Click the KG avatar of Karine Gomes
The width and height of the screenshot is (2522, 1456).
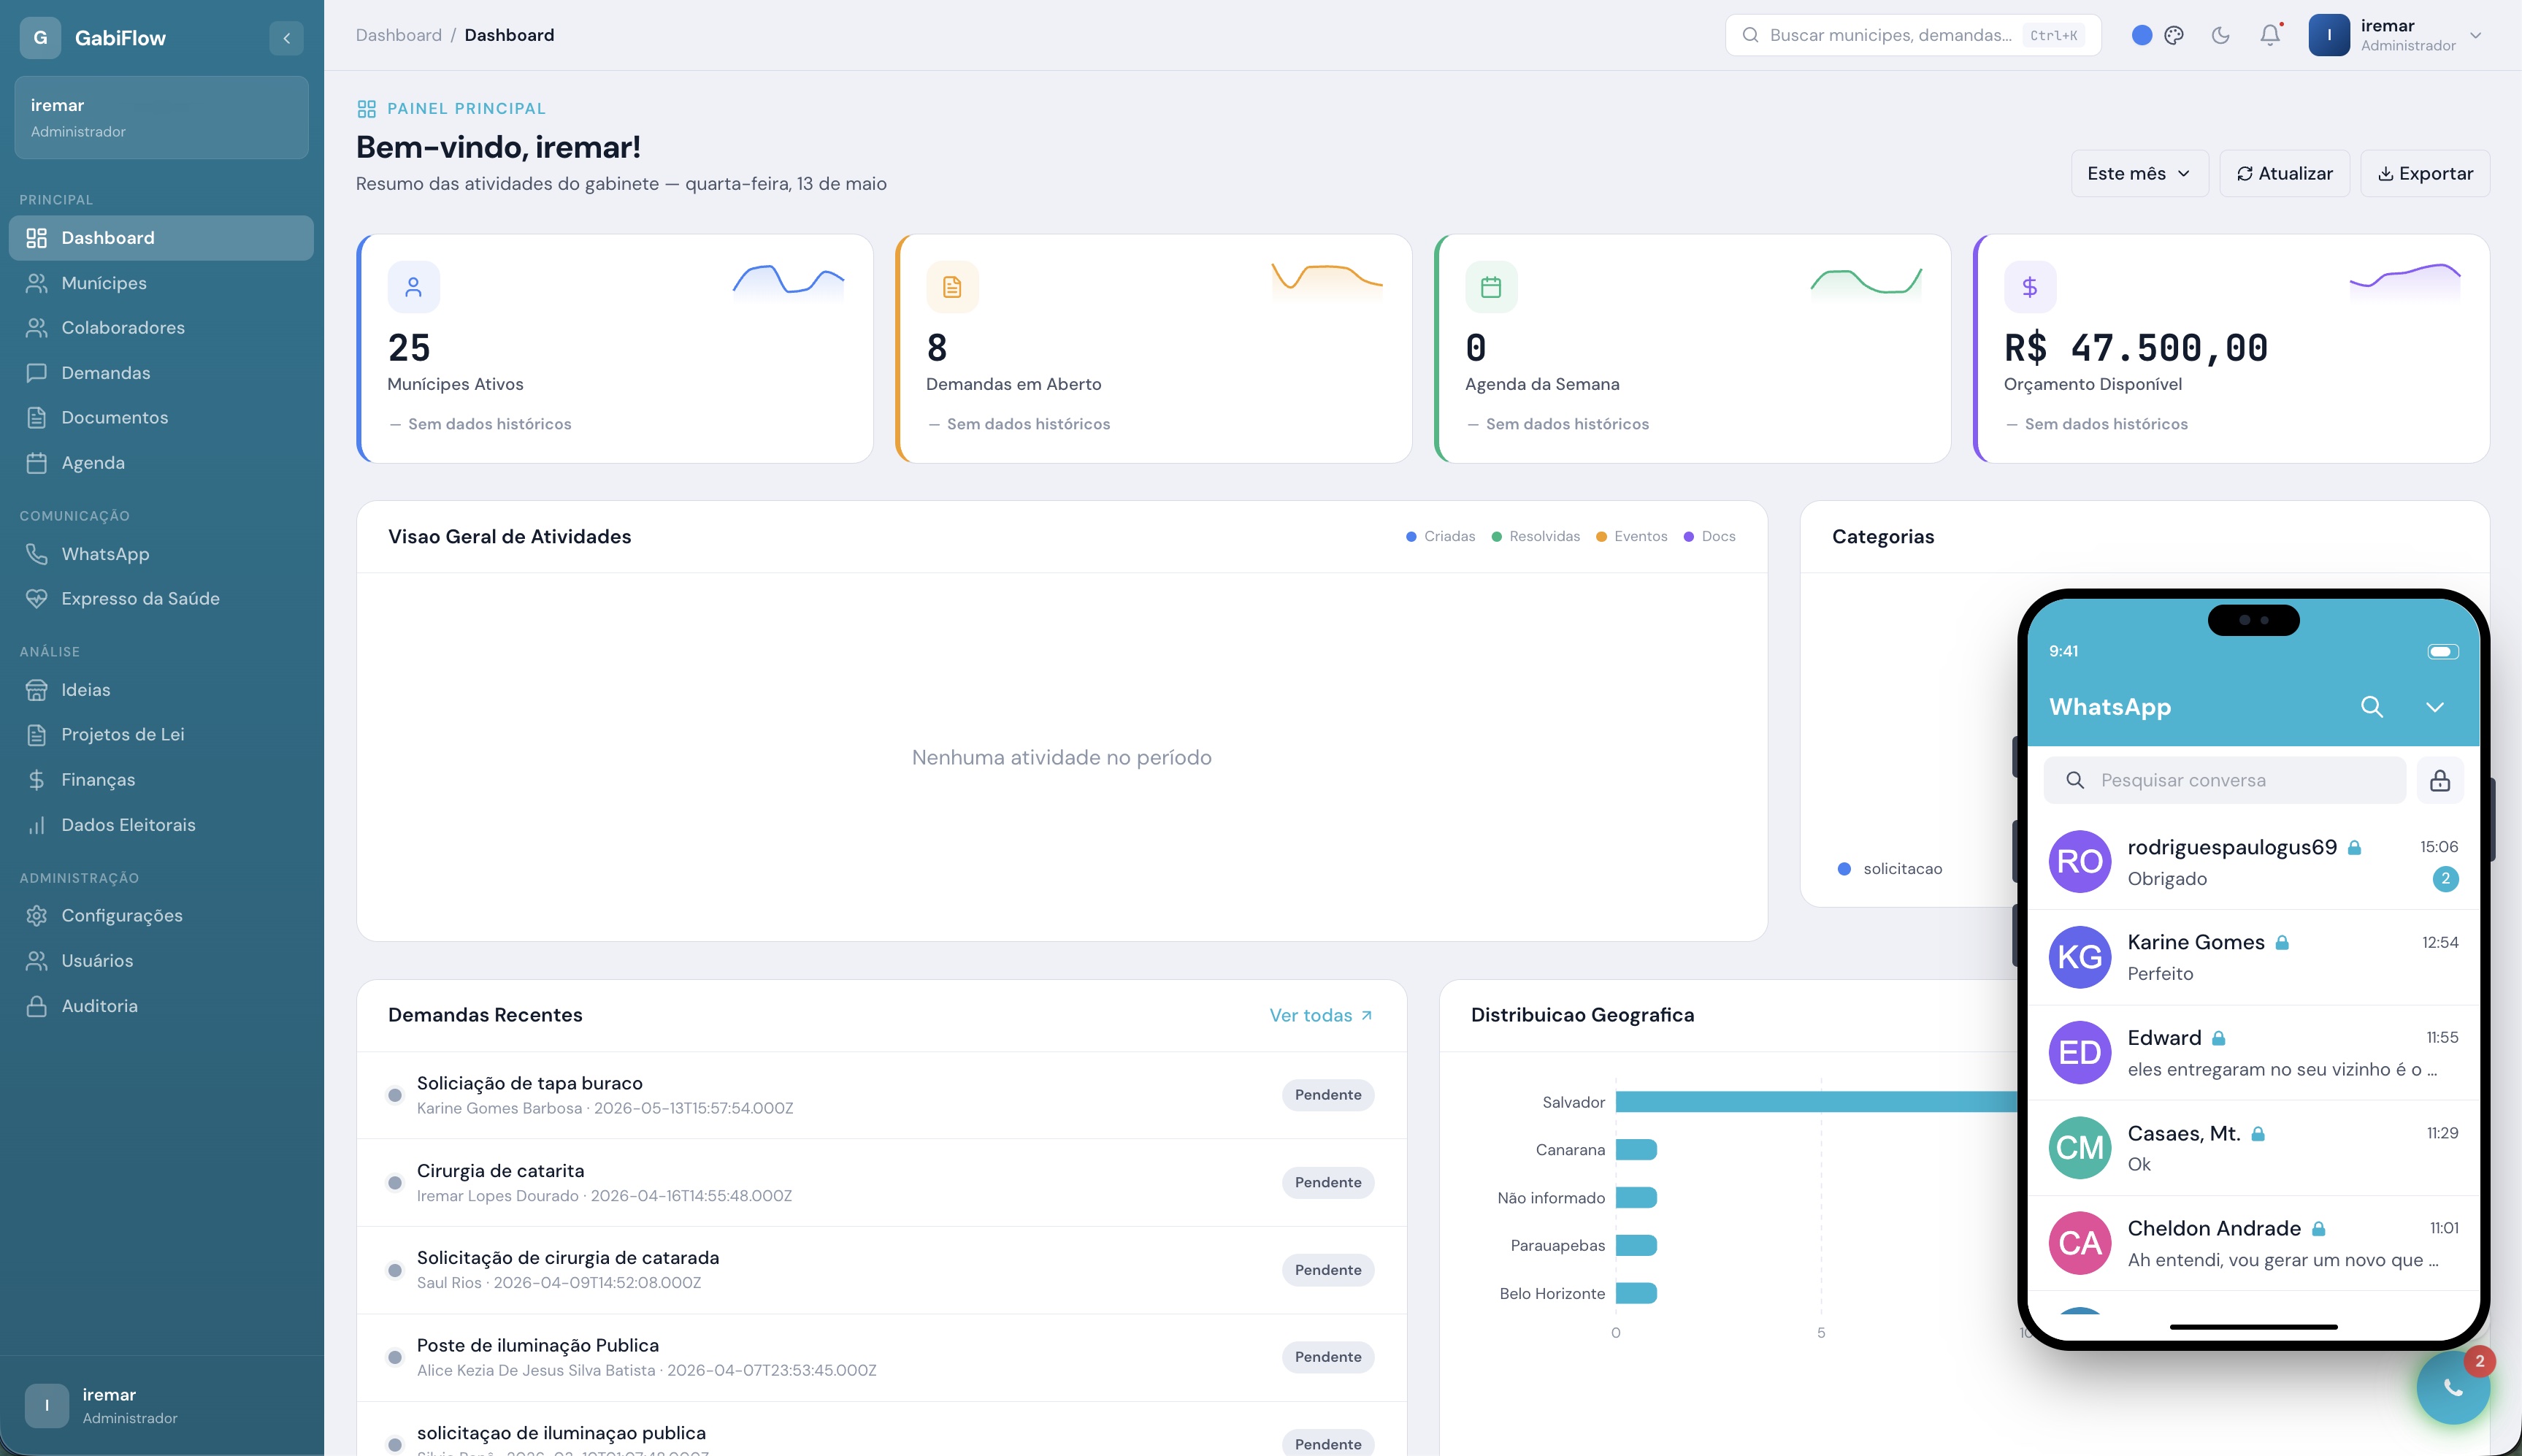(2079, 957)
